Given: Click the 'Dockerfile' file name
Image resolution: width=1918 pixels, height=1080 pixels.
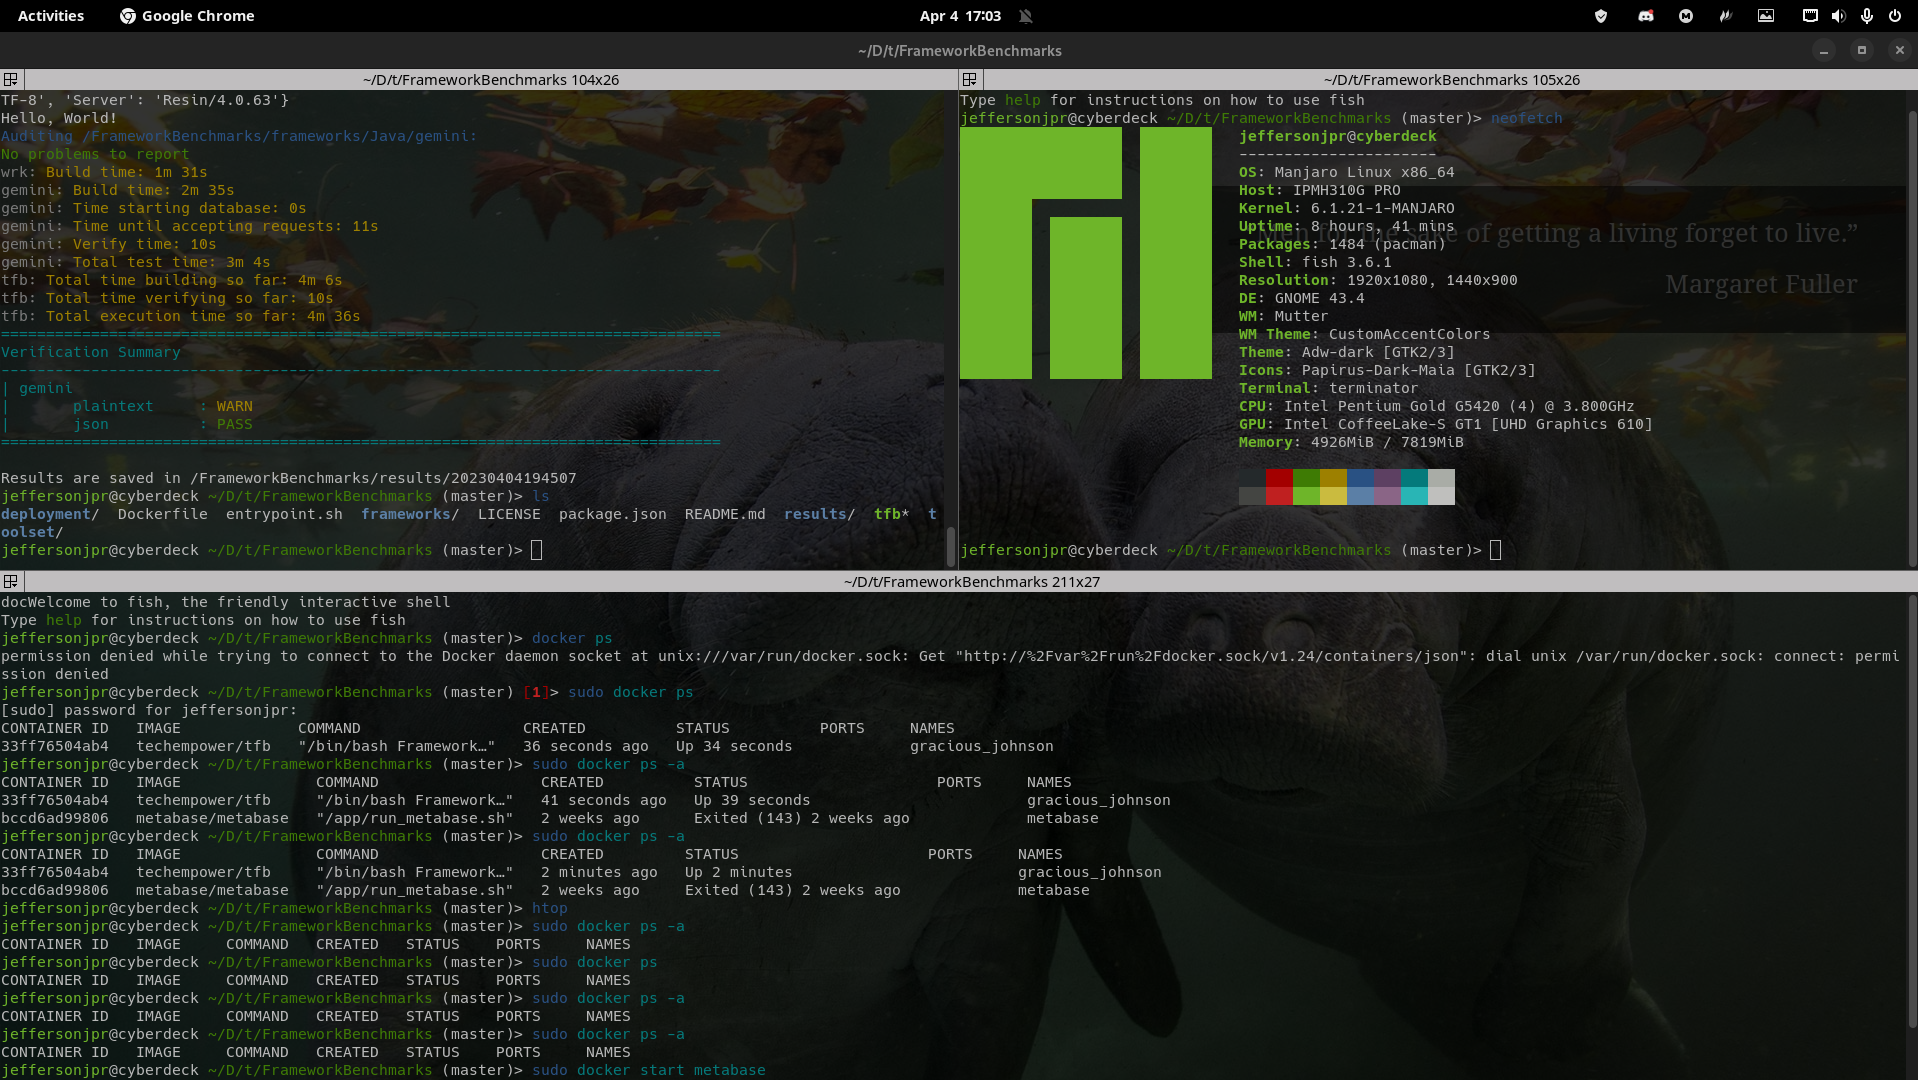Looking at the screenshot, I should 162,514.
